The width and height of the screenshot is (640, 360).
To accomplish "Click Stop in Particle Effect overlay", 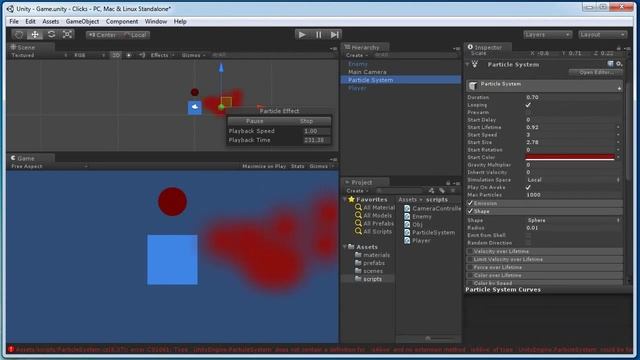I will tap(306, 121).
